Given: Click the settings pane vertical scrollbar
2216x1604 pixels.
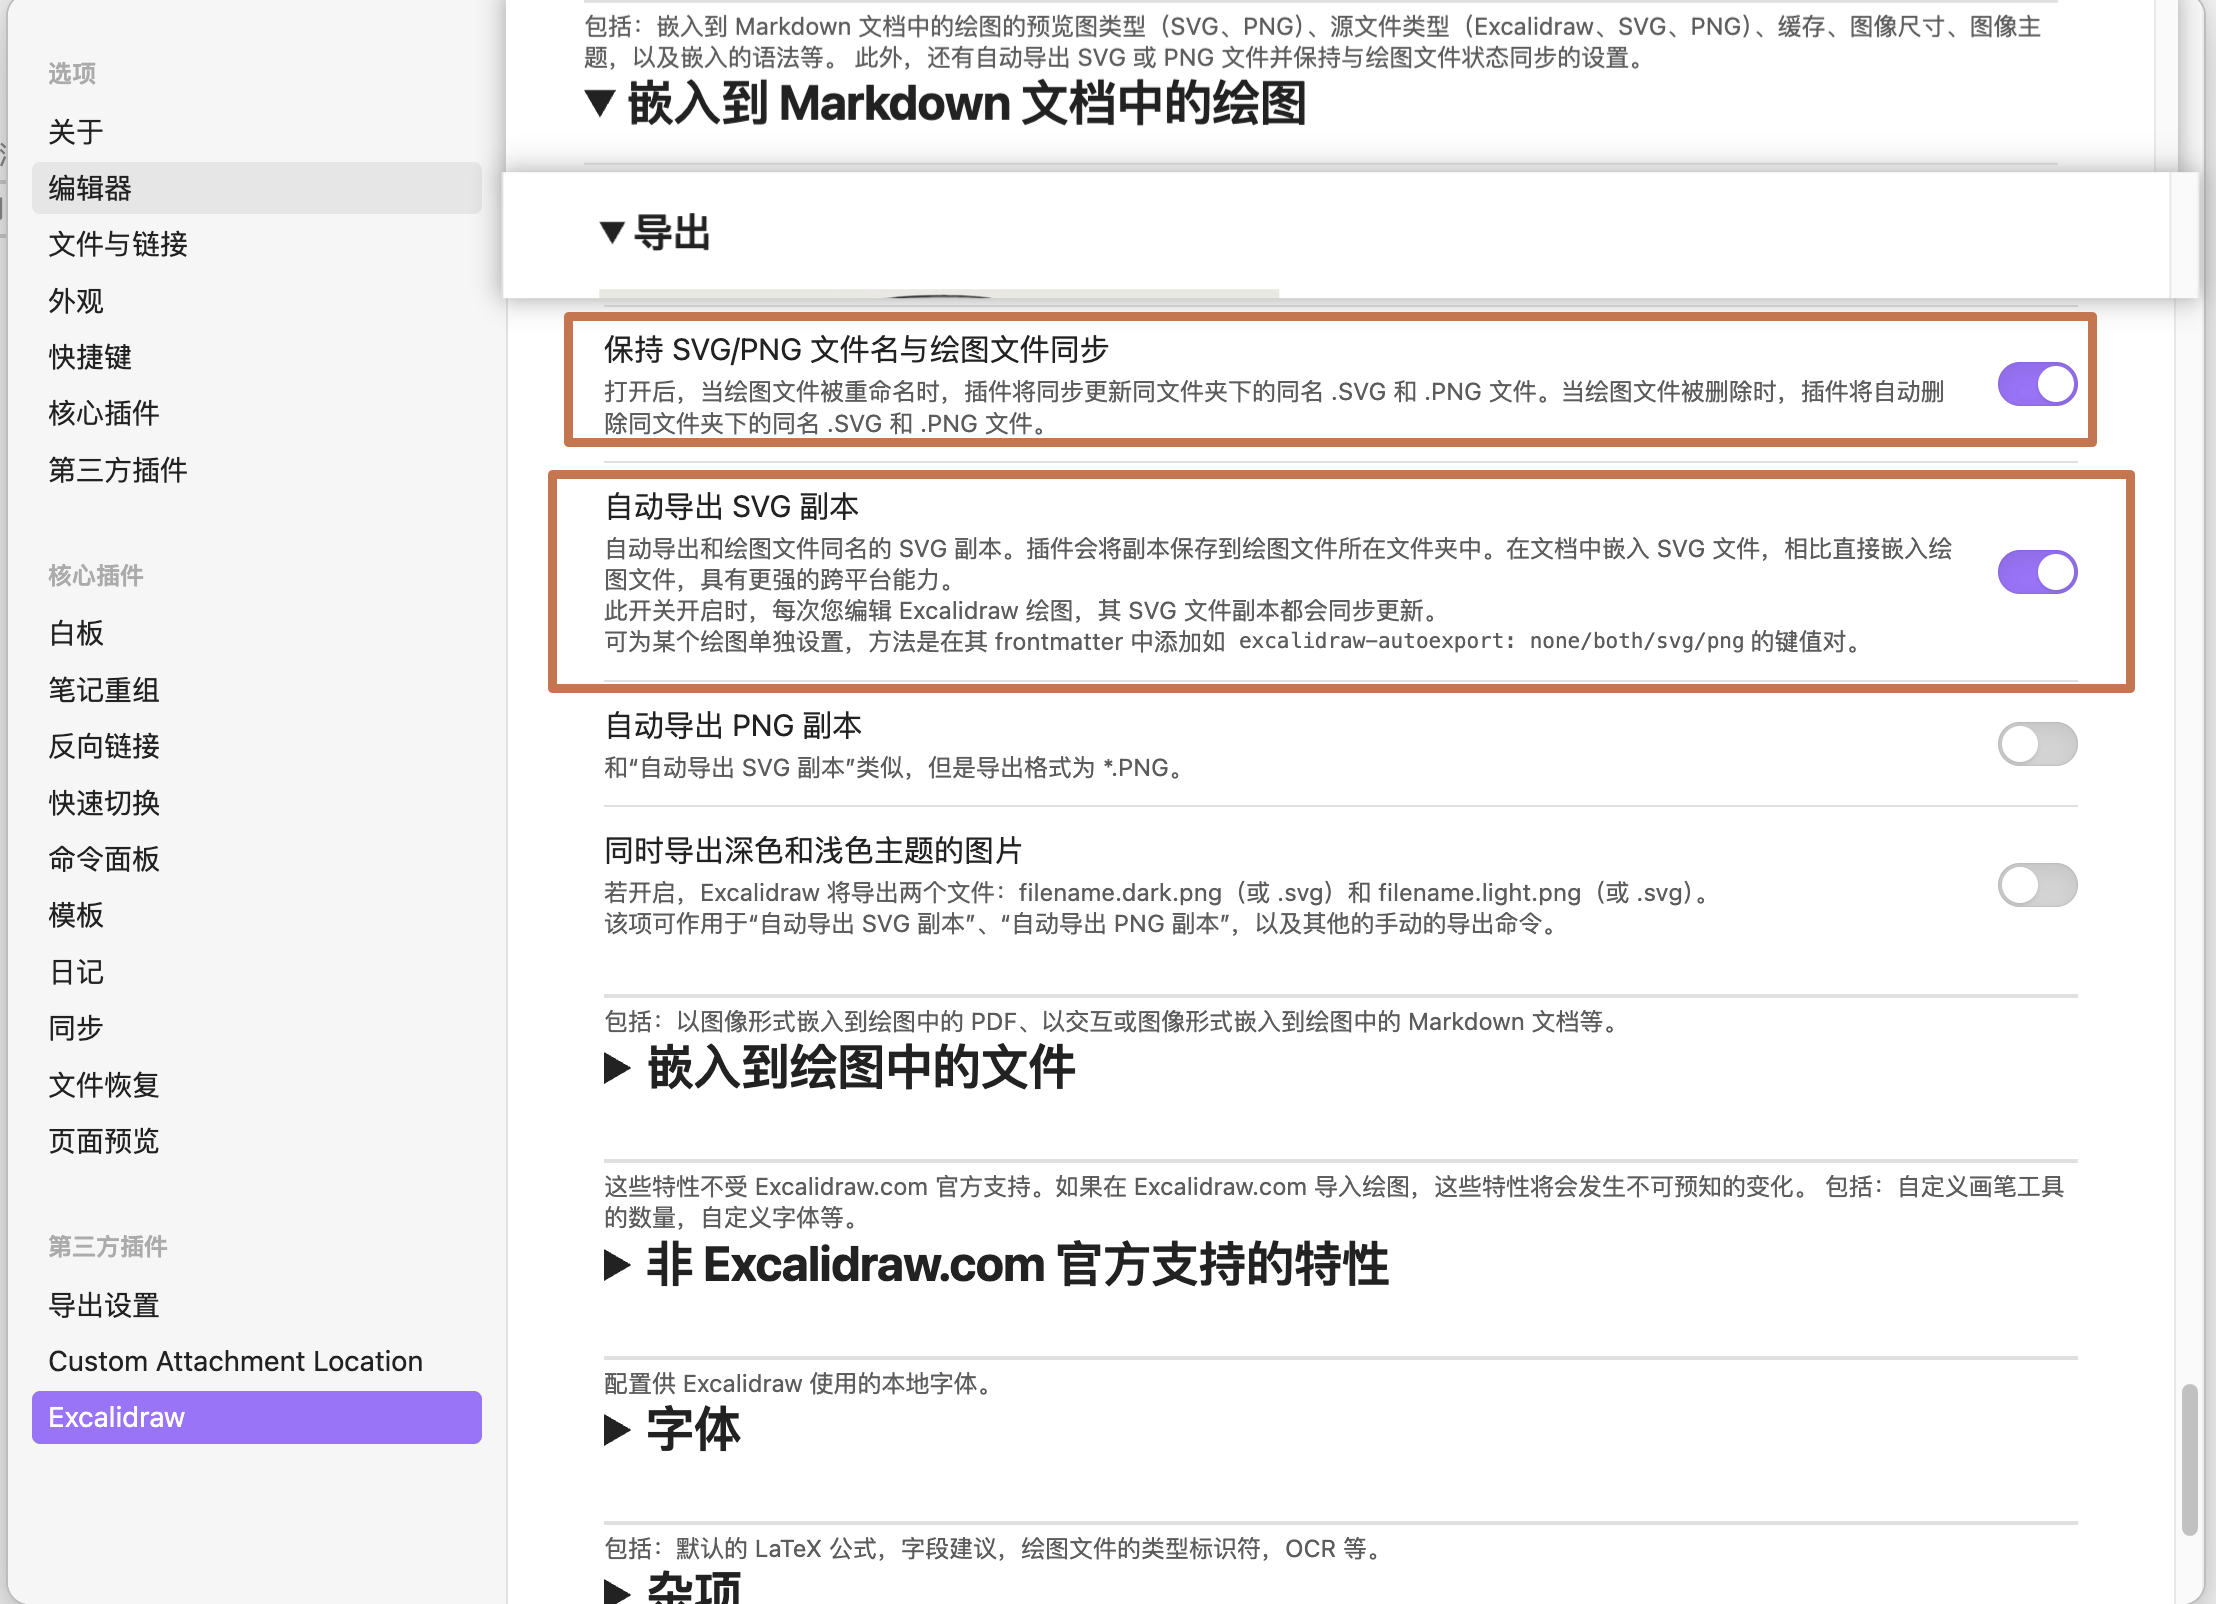Looking at the screenshot, I should [x=2189, y=1460].
